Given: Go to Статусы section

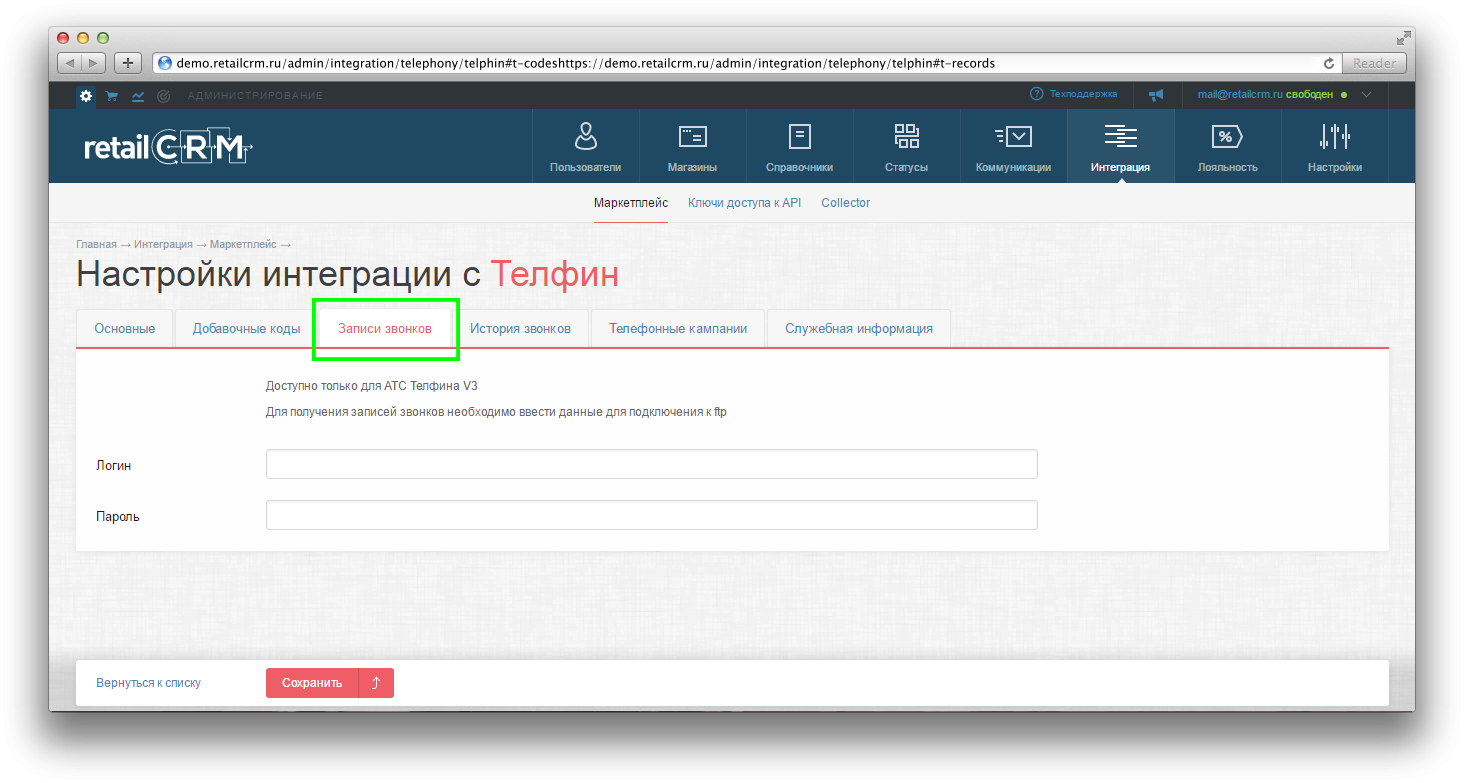Looking at the screenshot, I should [x=907, y=146].
